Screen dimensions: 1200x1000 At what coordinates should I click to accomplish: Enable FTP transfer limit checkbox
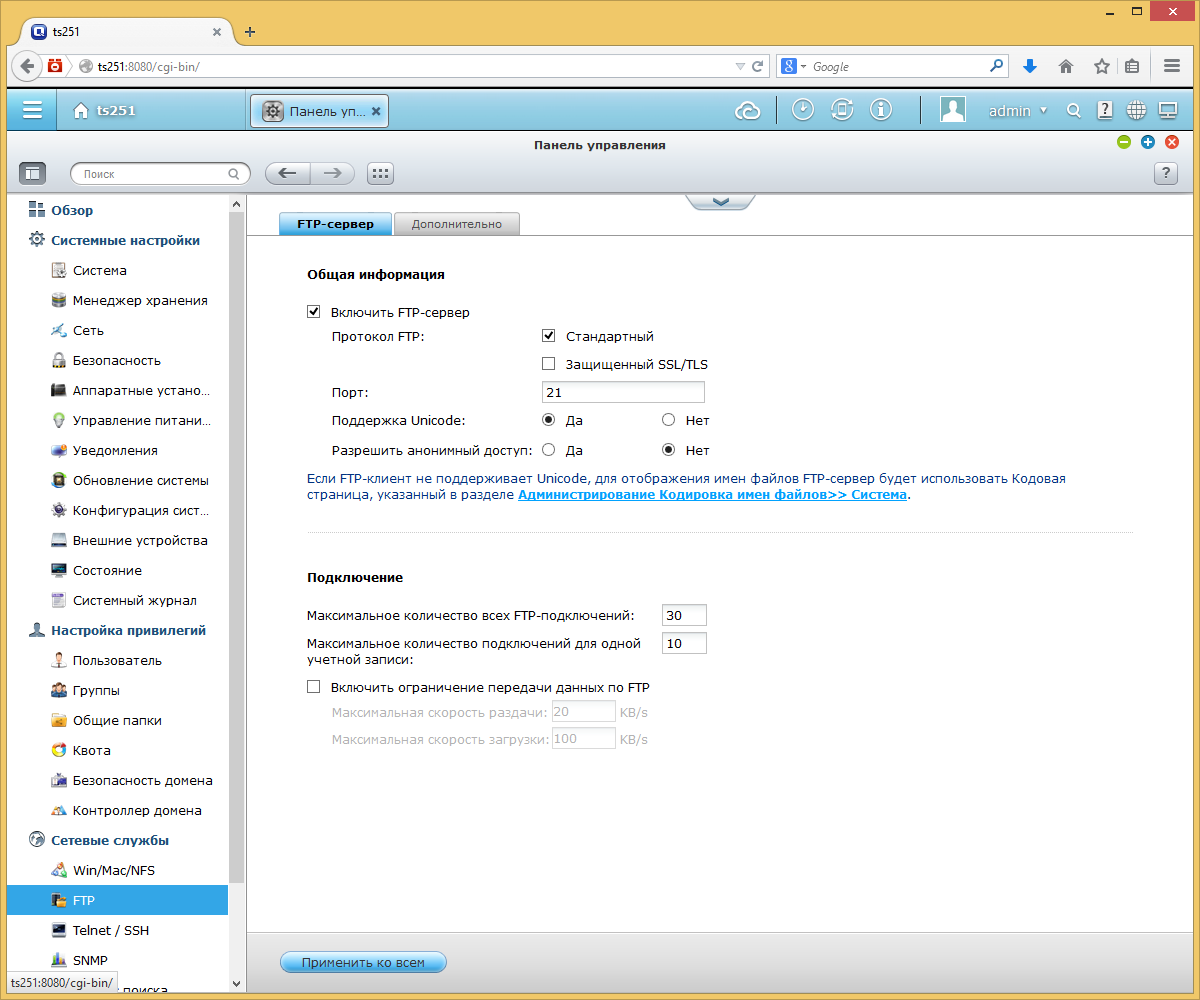tap(314, 687)
